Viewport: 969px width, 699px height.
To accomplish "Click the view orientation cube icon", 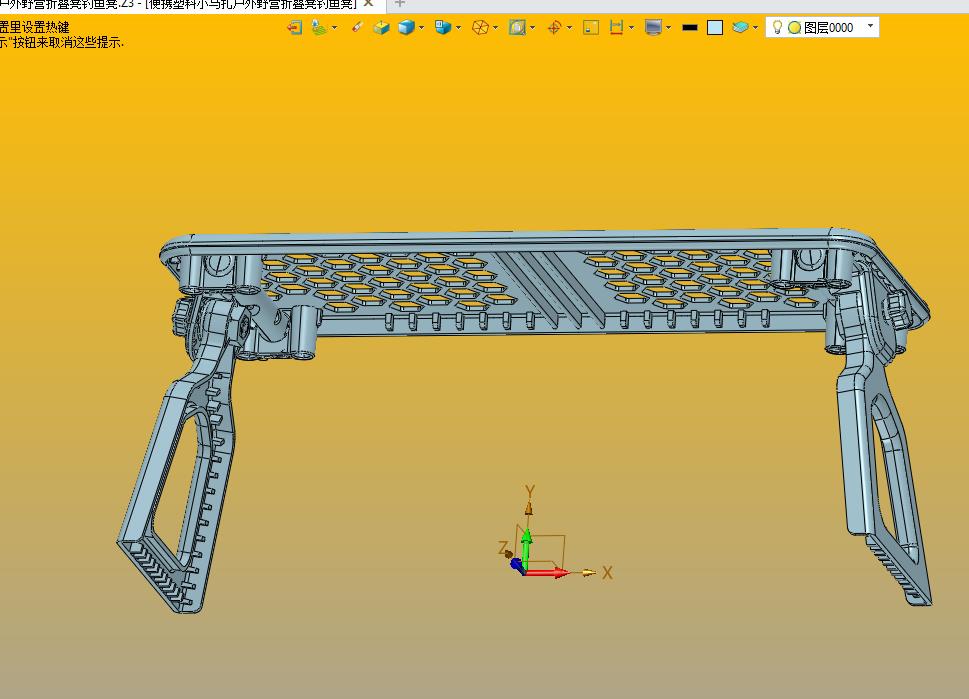I will tap(442, 27).
